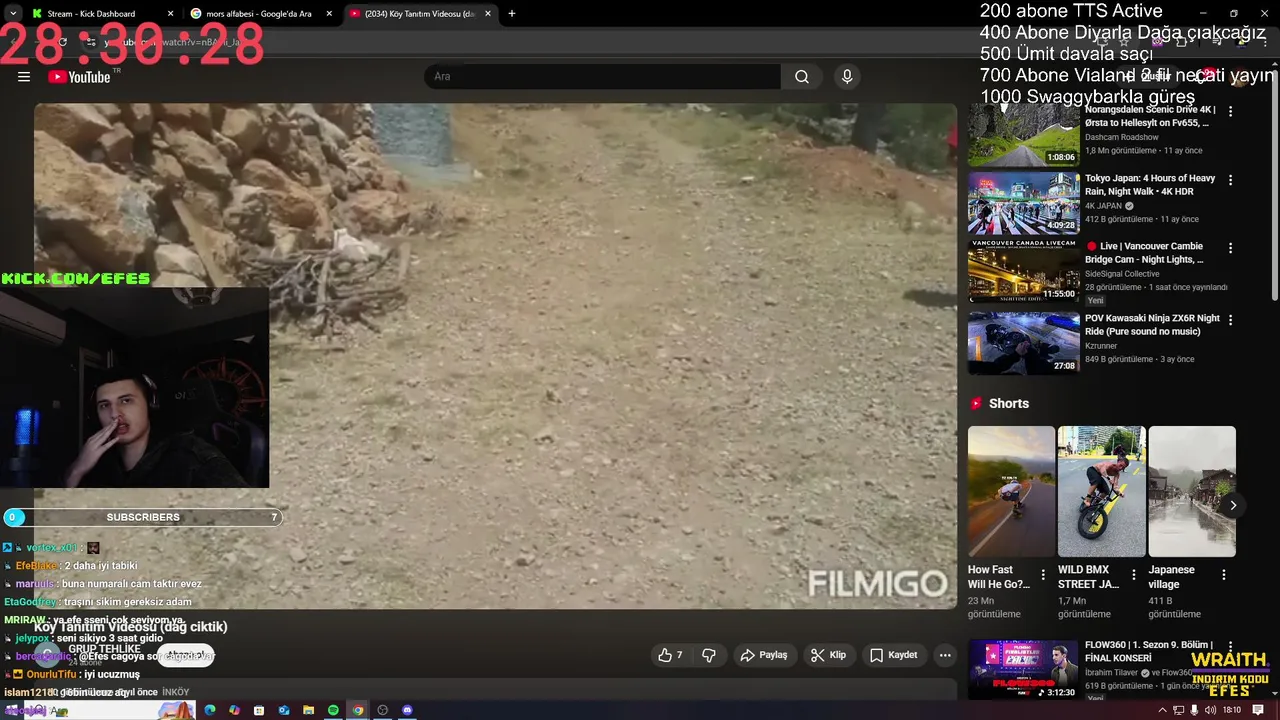Dislike the video with thumbs down
Image resolution: width=1280 pixels, height=720 pixels.
709,655
